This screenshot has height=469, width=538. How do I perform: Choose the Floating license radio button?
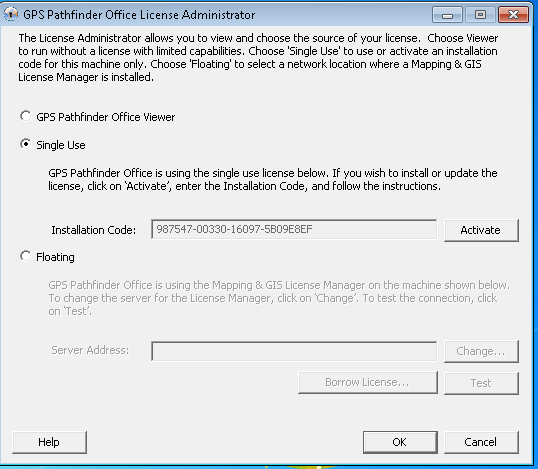click(25, 256)
